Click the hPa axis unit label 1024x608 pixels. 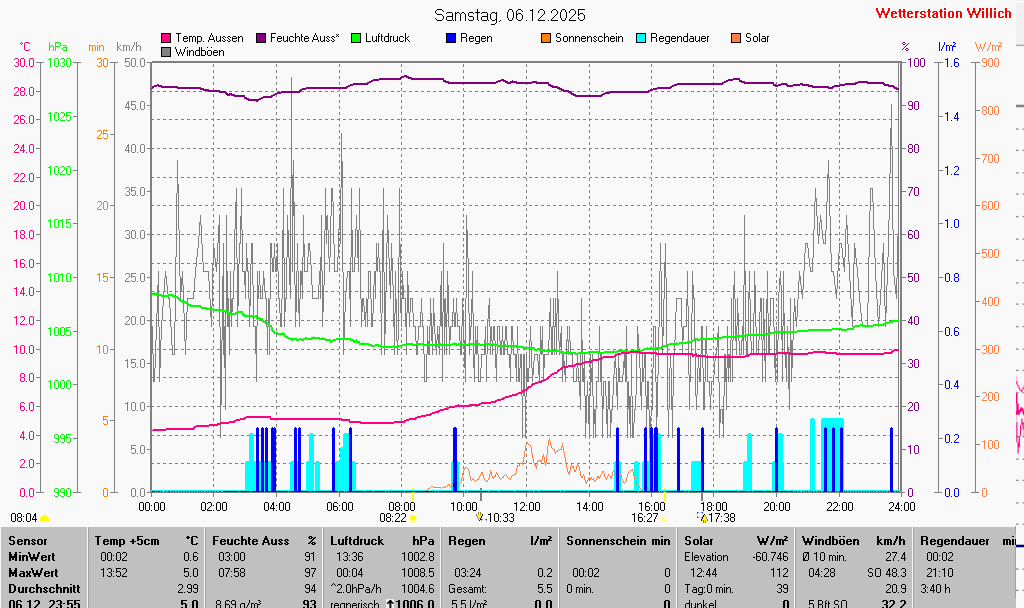(58, 47)
